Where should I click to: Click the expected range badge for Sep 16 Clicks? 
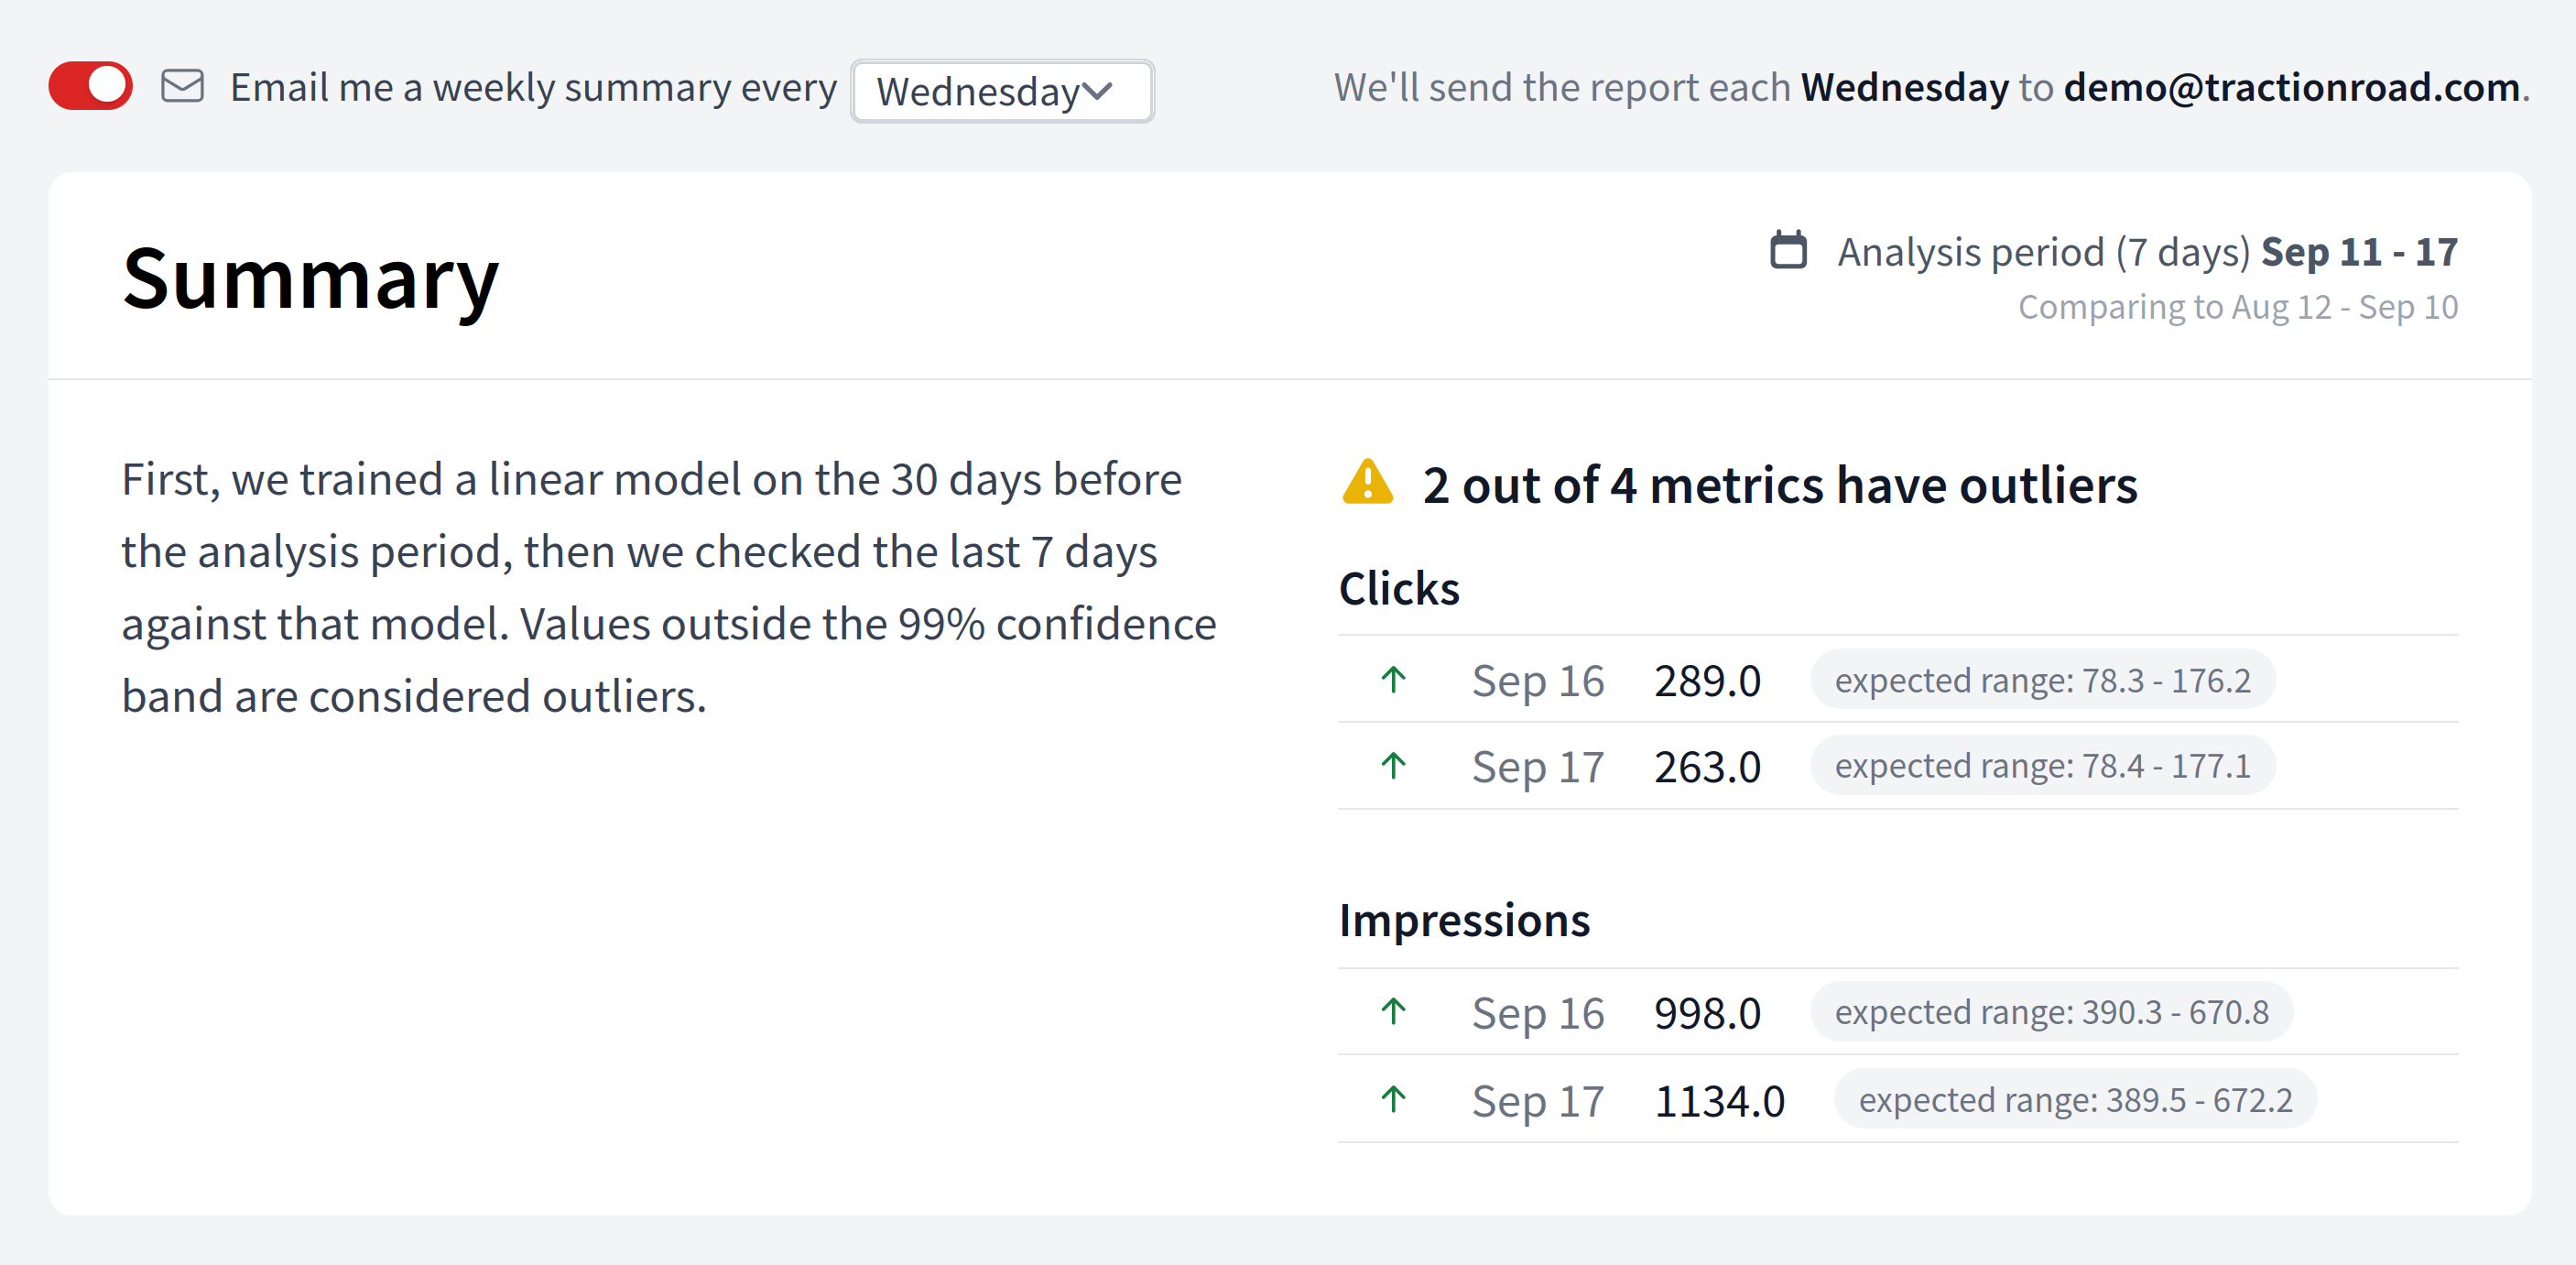2043,680
